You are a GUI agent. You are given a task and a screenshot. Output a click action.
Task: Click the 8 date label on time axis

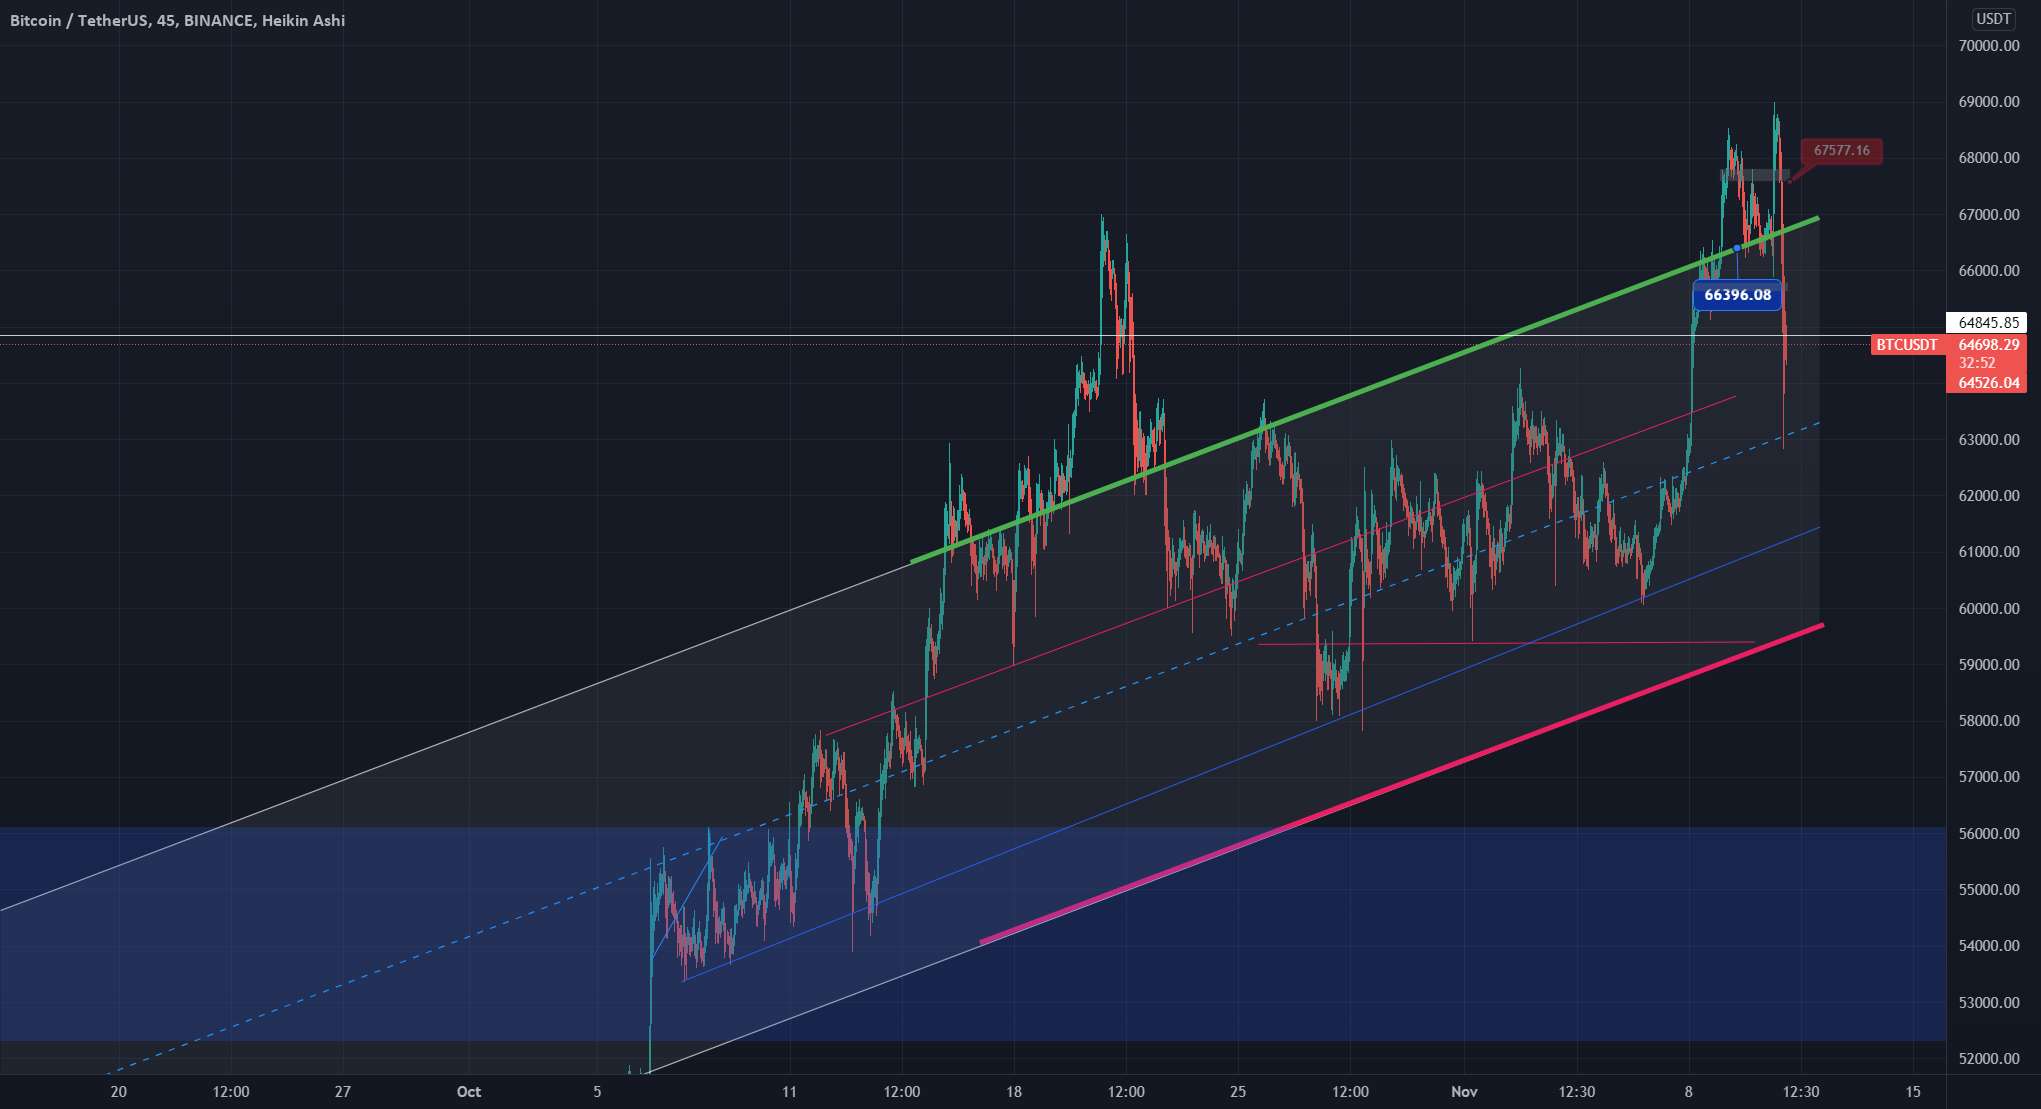click(x=1688, y=1092)
